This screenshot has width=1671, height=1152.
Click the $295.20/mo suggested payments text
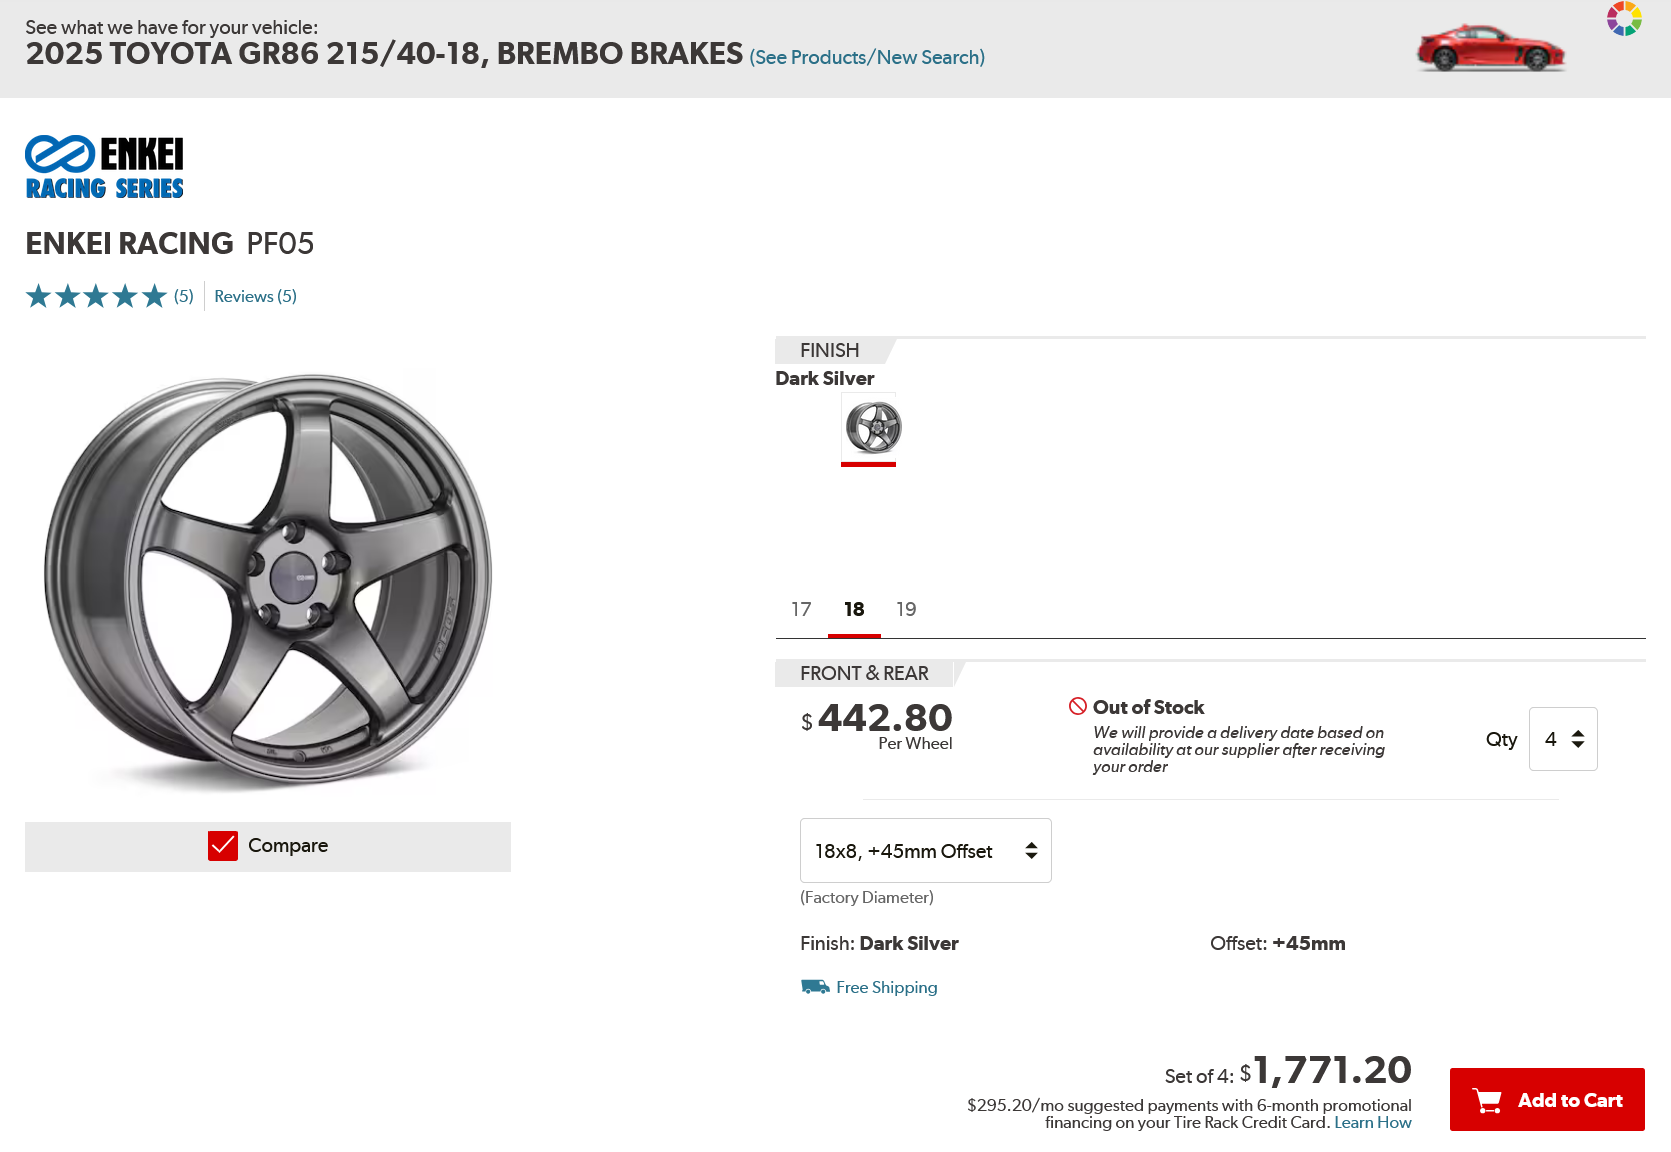(x=1189, y=1113)
